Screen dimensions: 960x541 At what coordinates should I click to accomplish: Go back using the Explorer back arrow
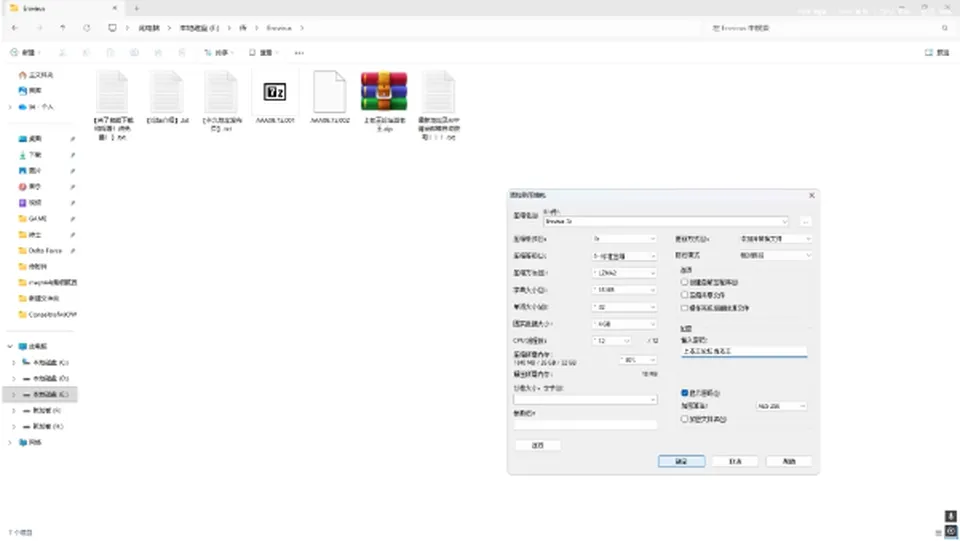(15, 28)
